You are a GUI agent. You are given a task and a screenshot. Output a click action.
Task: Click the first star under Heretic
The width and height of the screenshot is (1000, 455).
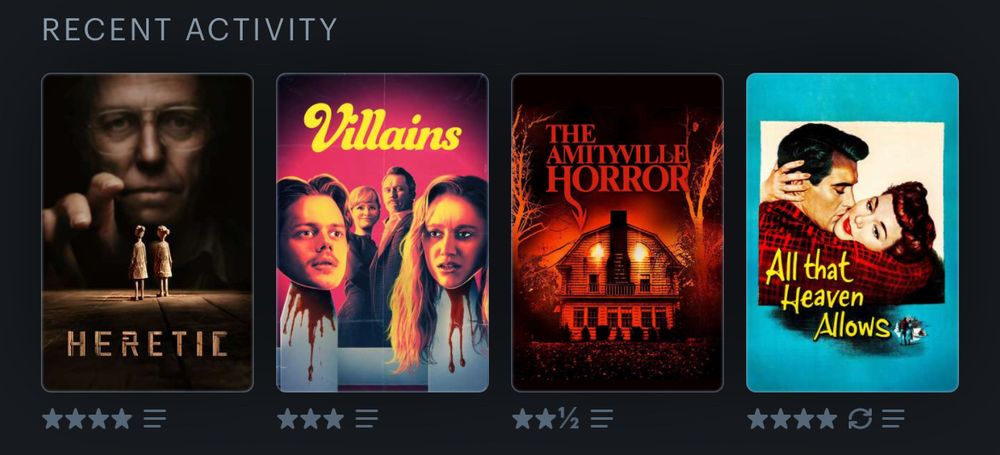[53, 419]
